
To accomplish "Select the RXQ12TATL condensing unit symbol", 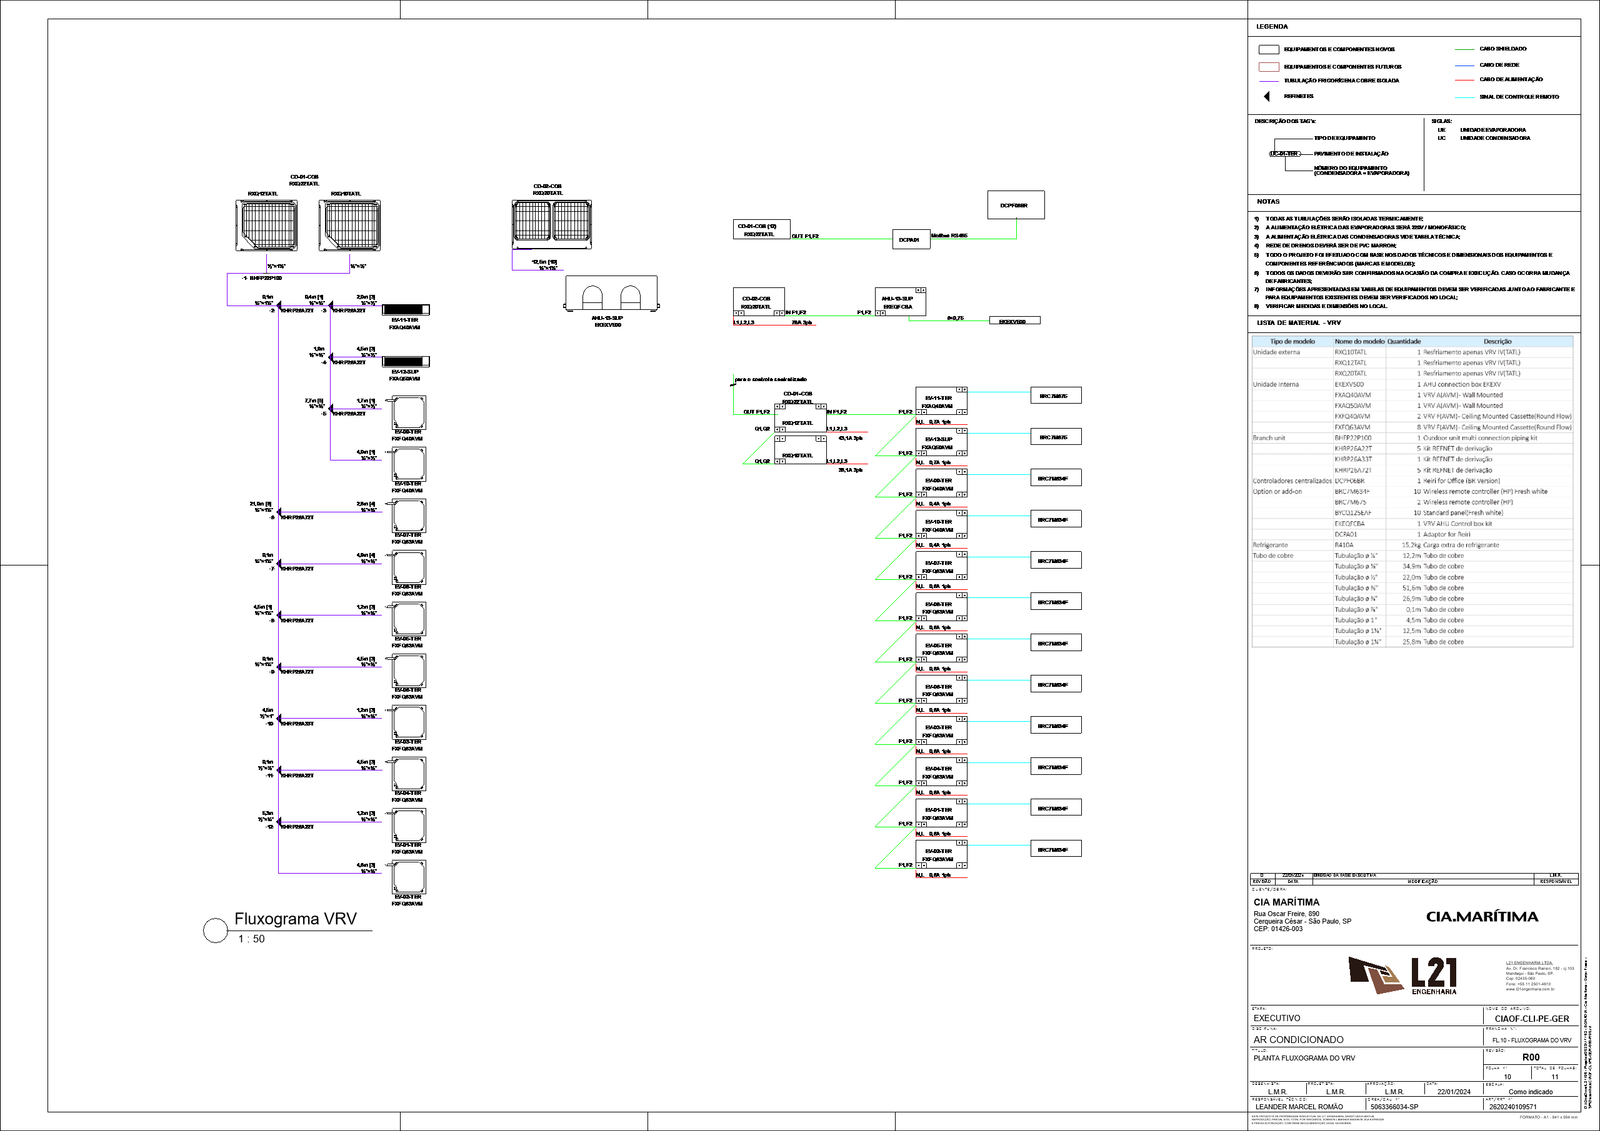I will tap(267, 225).
